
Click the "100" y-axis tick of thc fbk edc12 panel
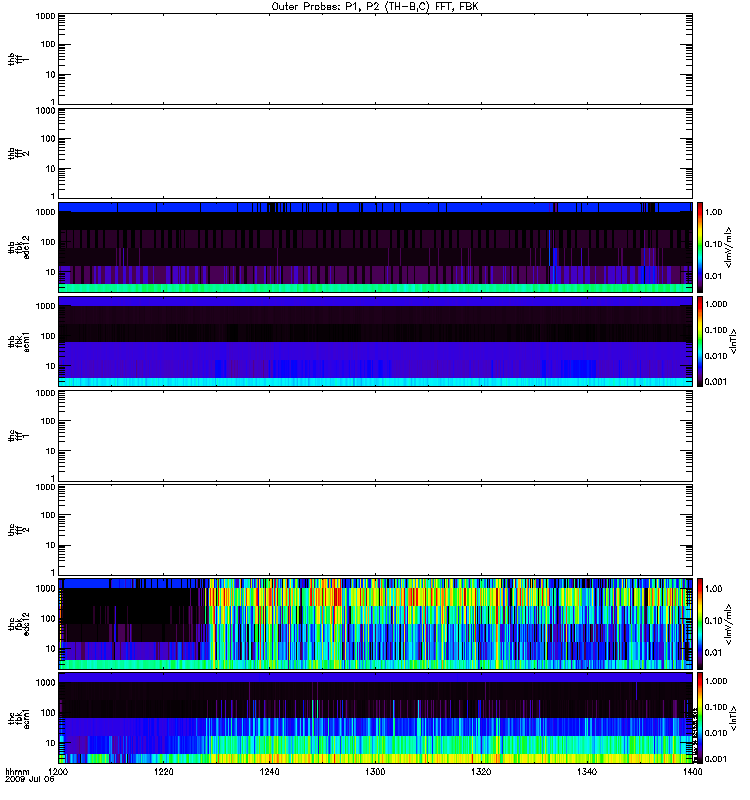click(x=48, y=618)
